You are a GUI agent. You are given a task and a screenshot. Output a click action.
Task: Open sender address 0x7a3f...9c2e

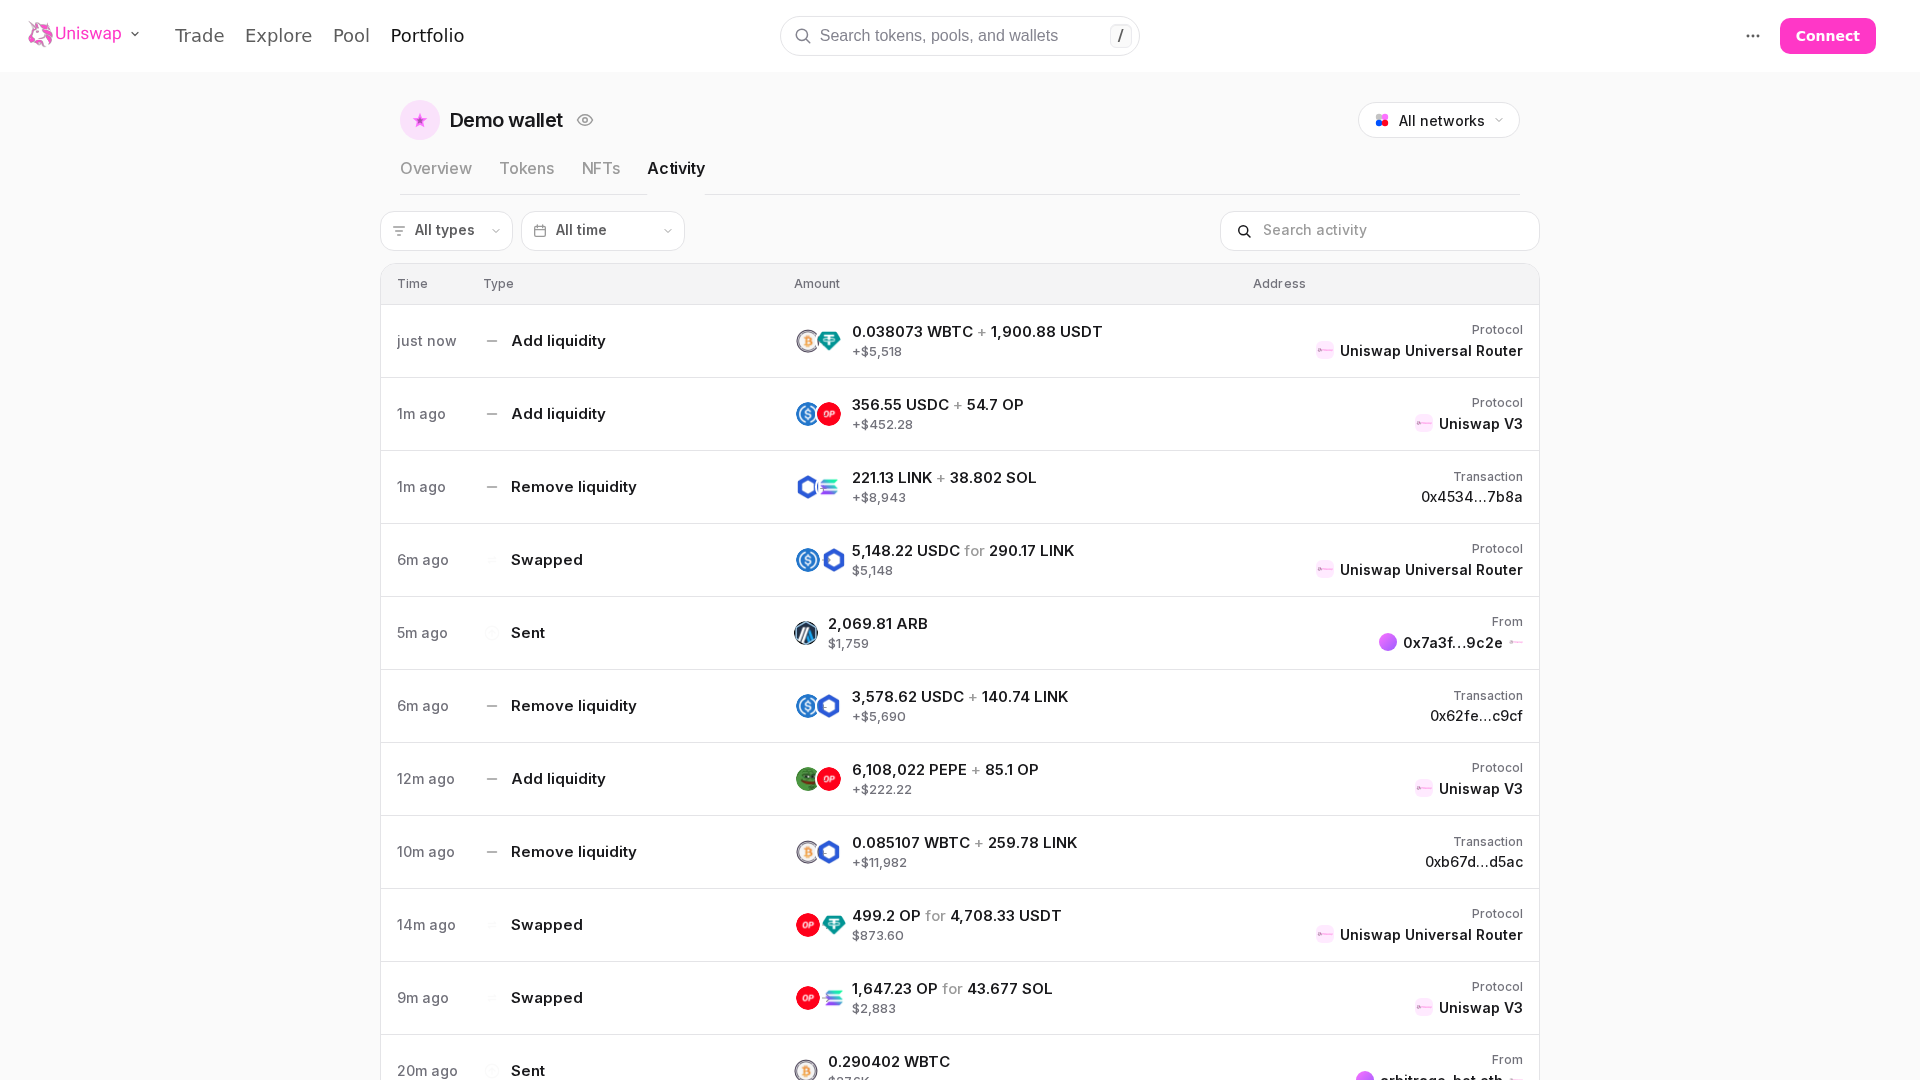pyautogui.click(x=1452, y=643)
